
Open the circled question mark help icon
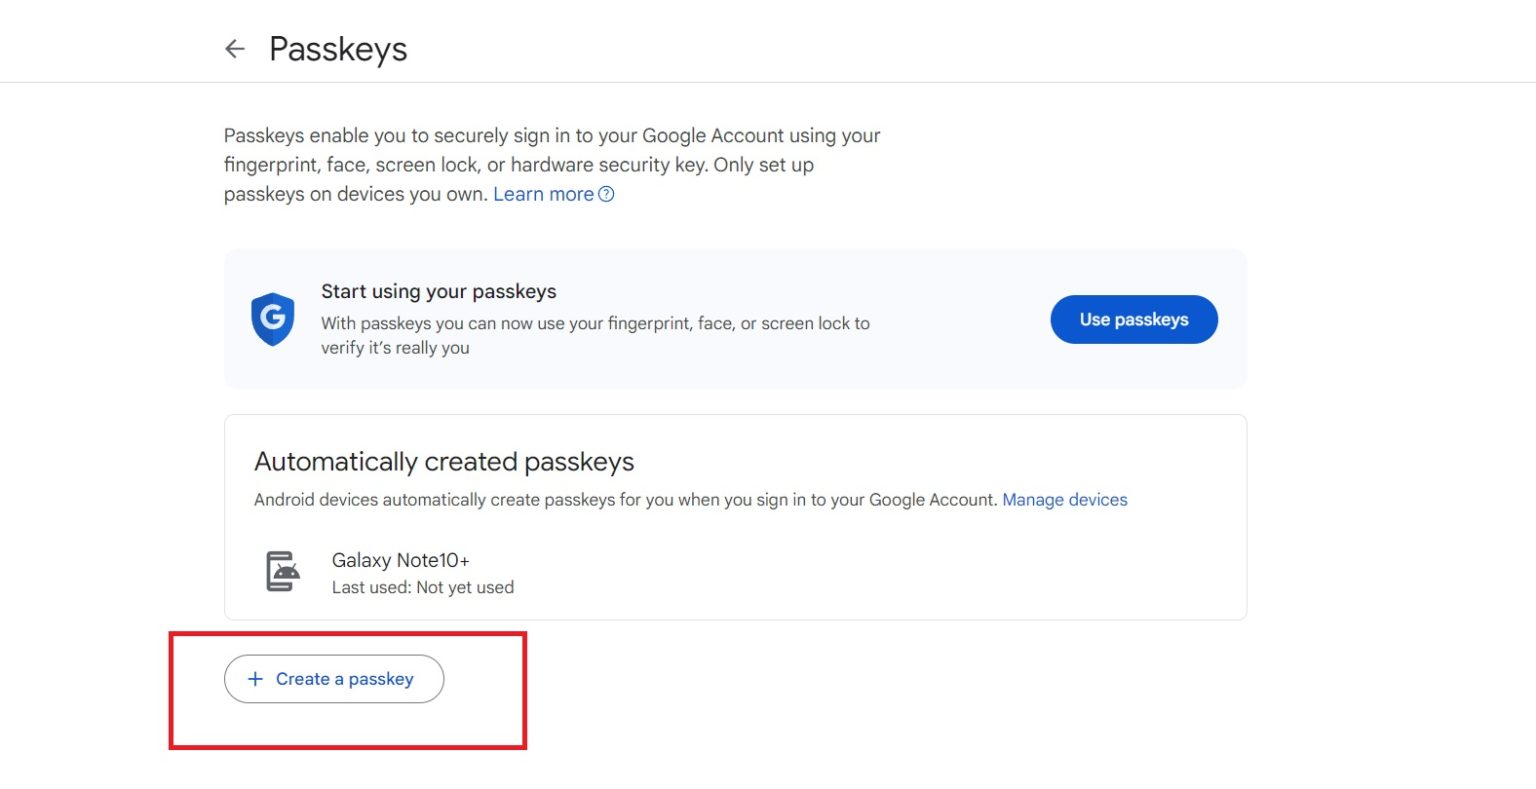[x=606, y=194]
